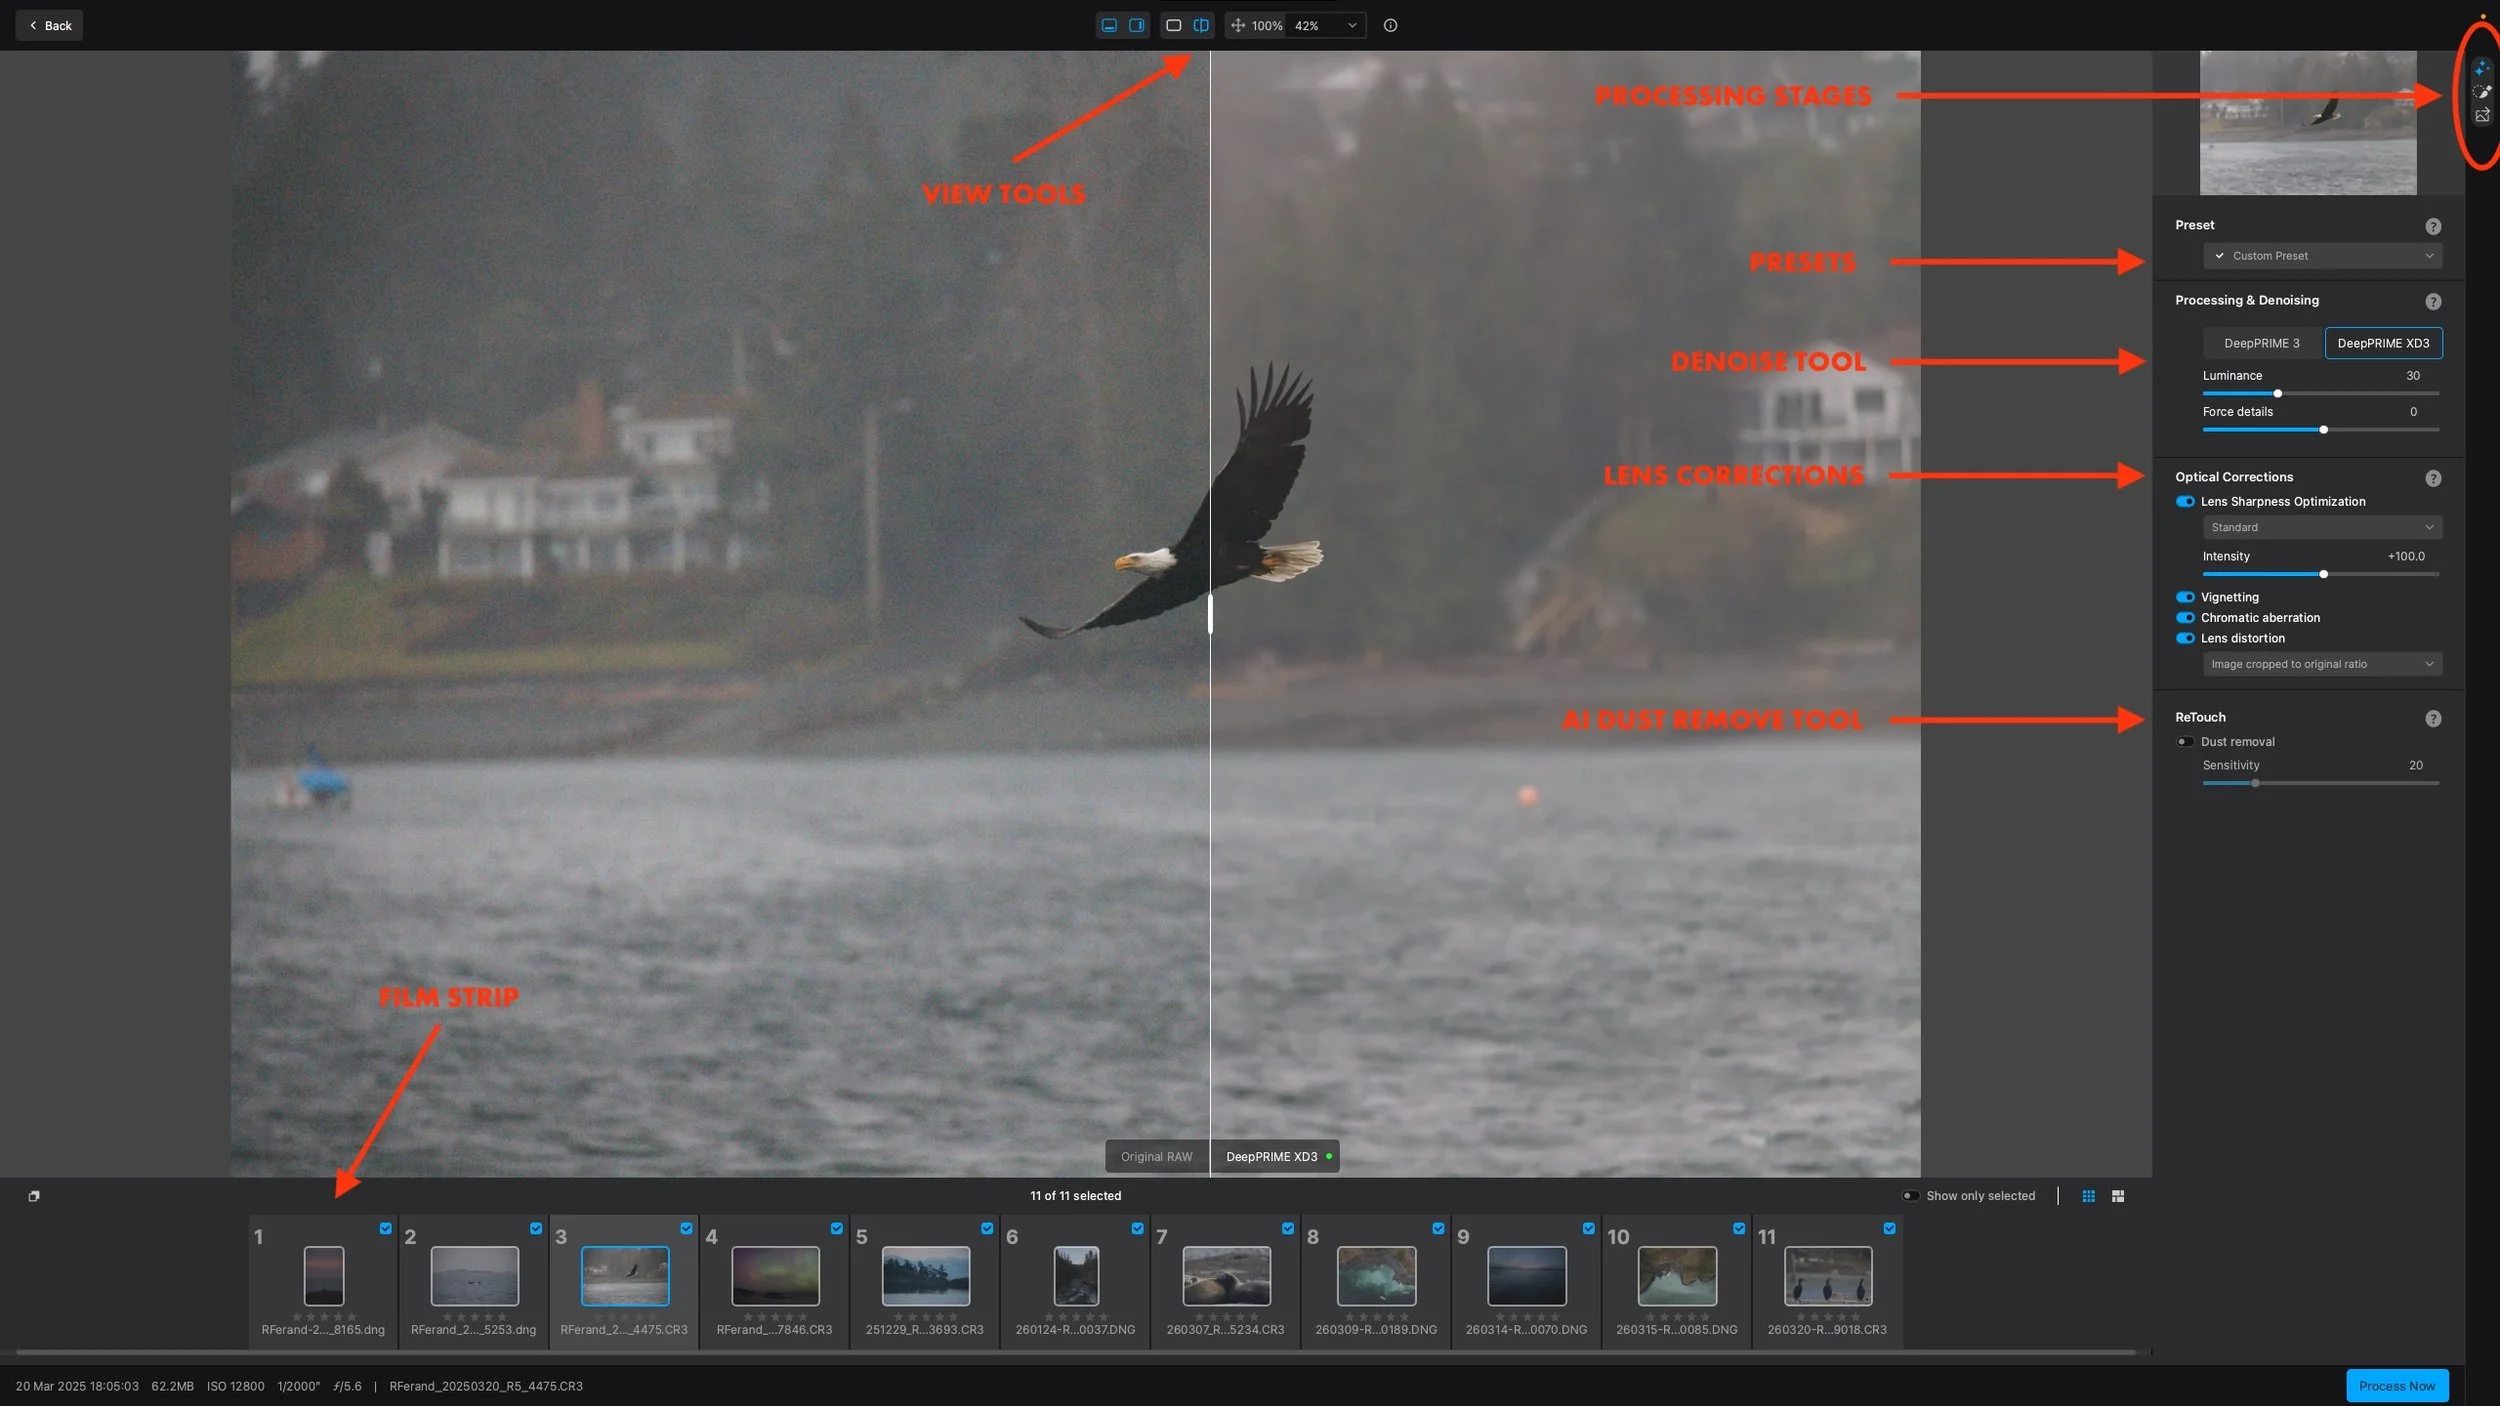Click the pan tool icon in the toolbar
This screenshot has width=2500, height=1406.
1239,25
